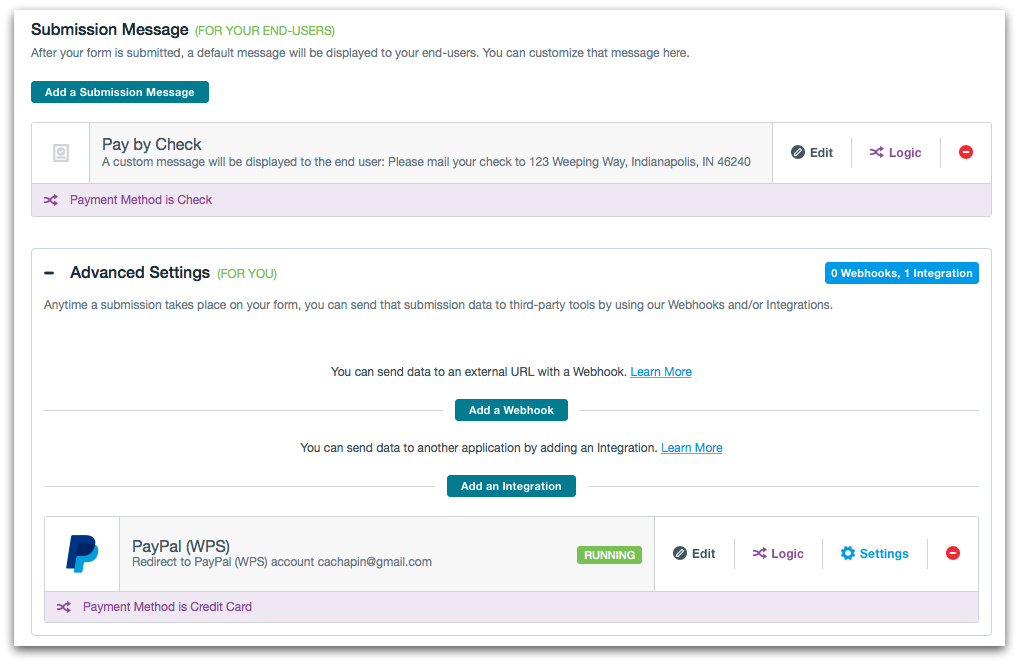Click the red remove icon for PayPal integration
The width and height of the screenshot is (1019, 664).
[952, 553]
